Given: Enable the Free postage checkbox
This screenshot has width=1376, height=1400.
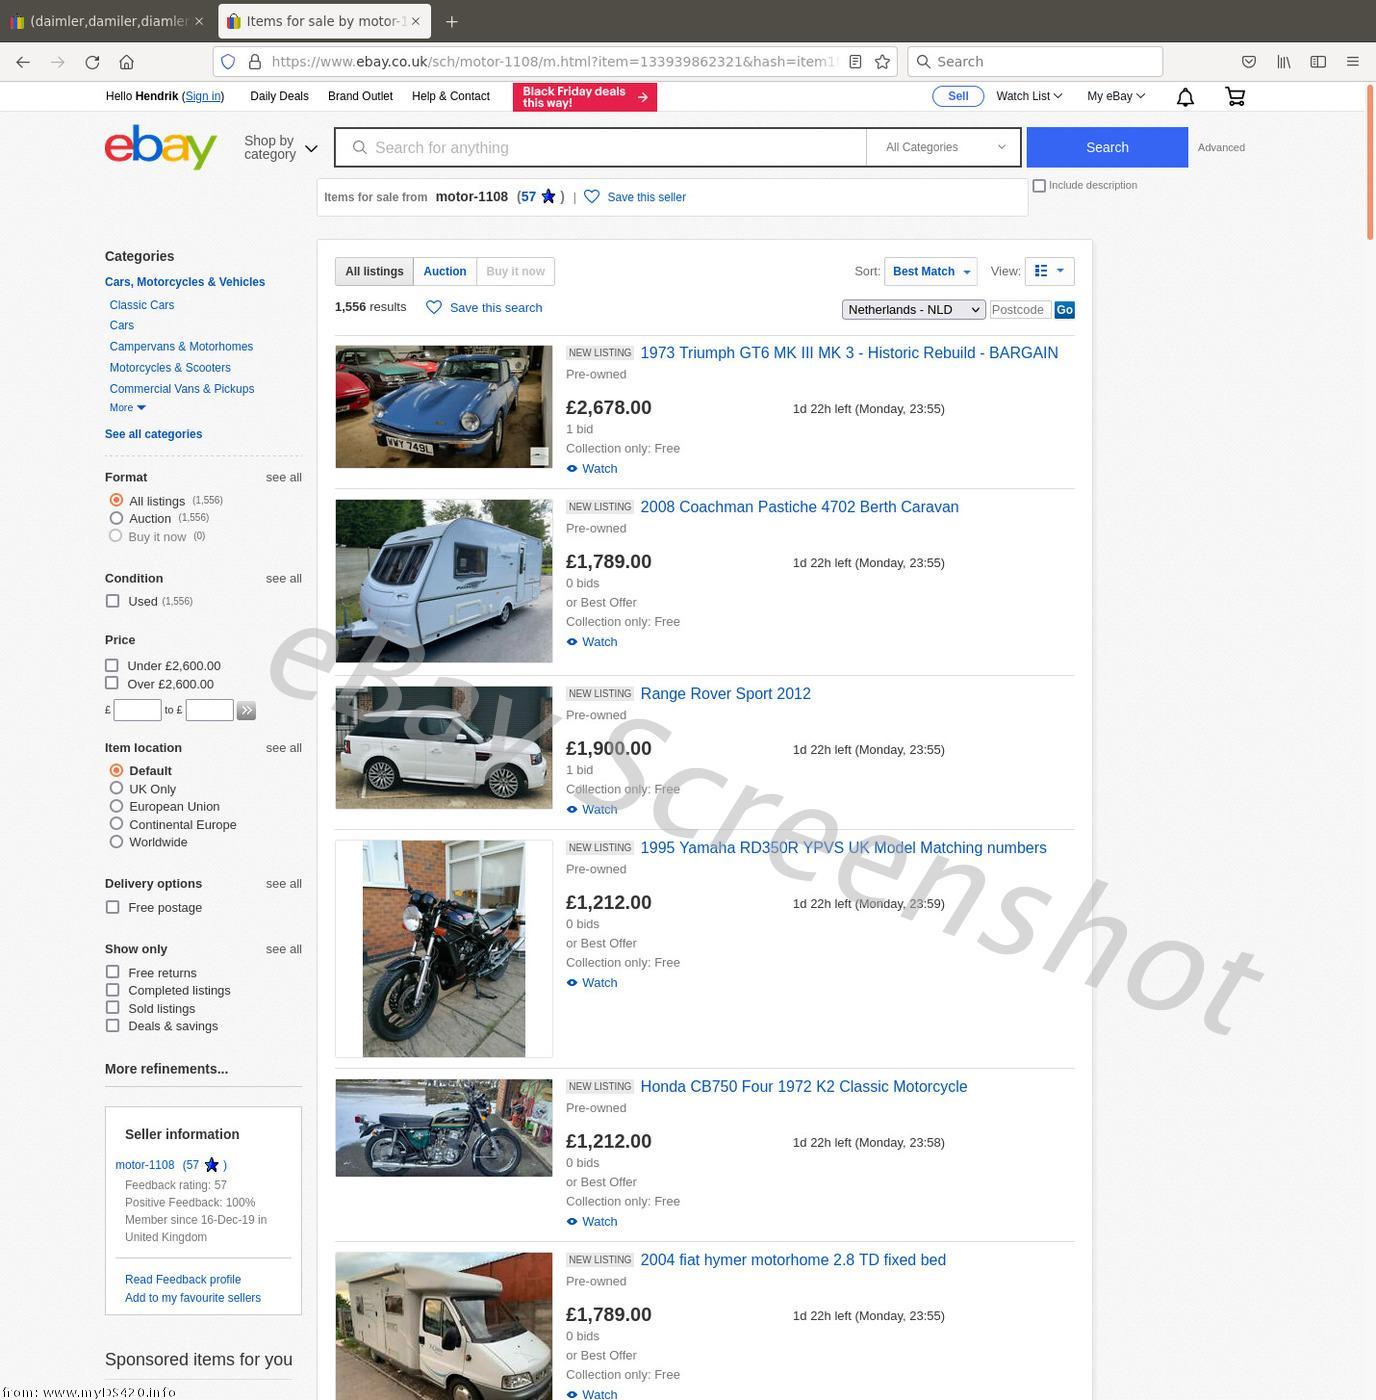Looking at the screenshot, I should point(113,908).
